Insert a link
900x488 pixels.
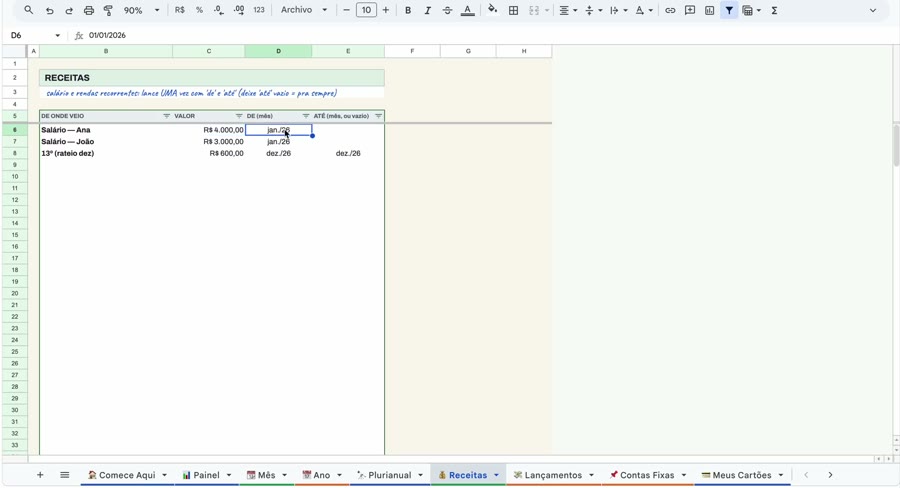pyautogui.click(x=670, y=10)
